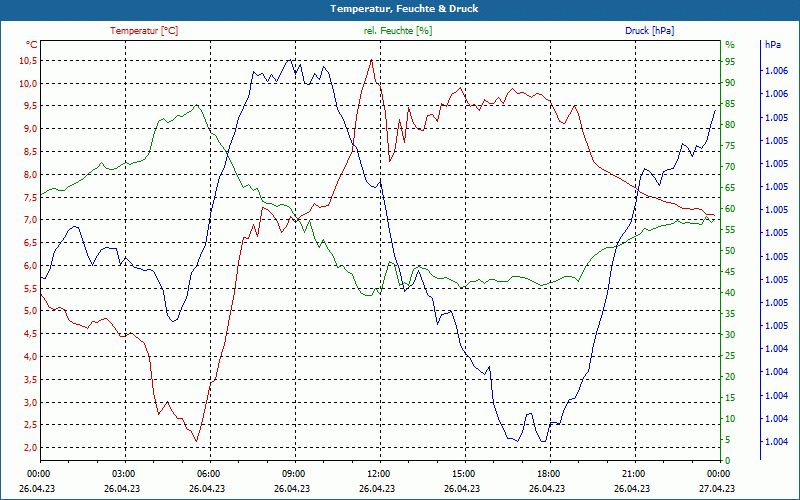
Task: Click temperature axis value '4,0'
Action: tap(30, 357)
